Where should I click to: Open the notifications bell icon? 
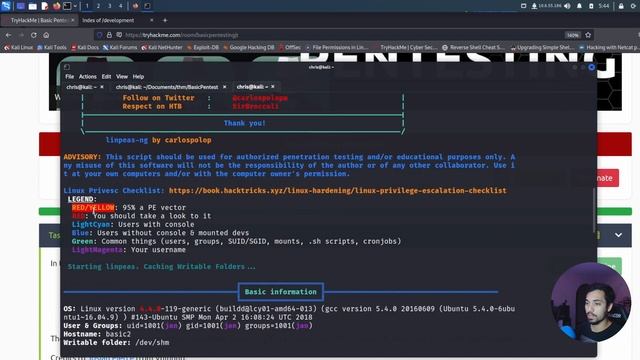[579, 6]
